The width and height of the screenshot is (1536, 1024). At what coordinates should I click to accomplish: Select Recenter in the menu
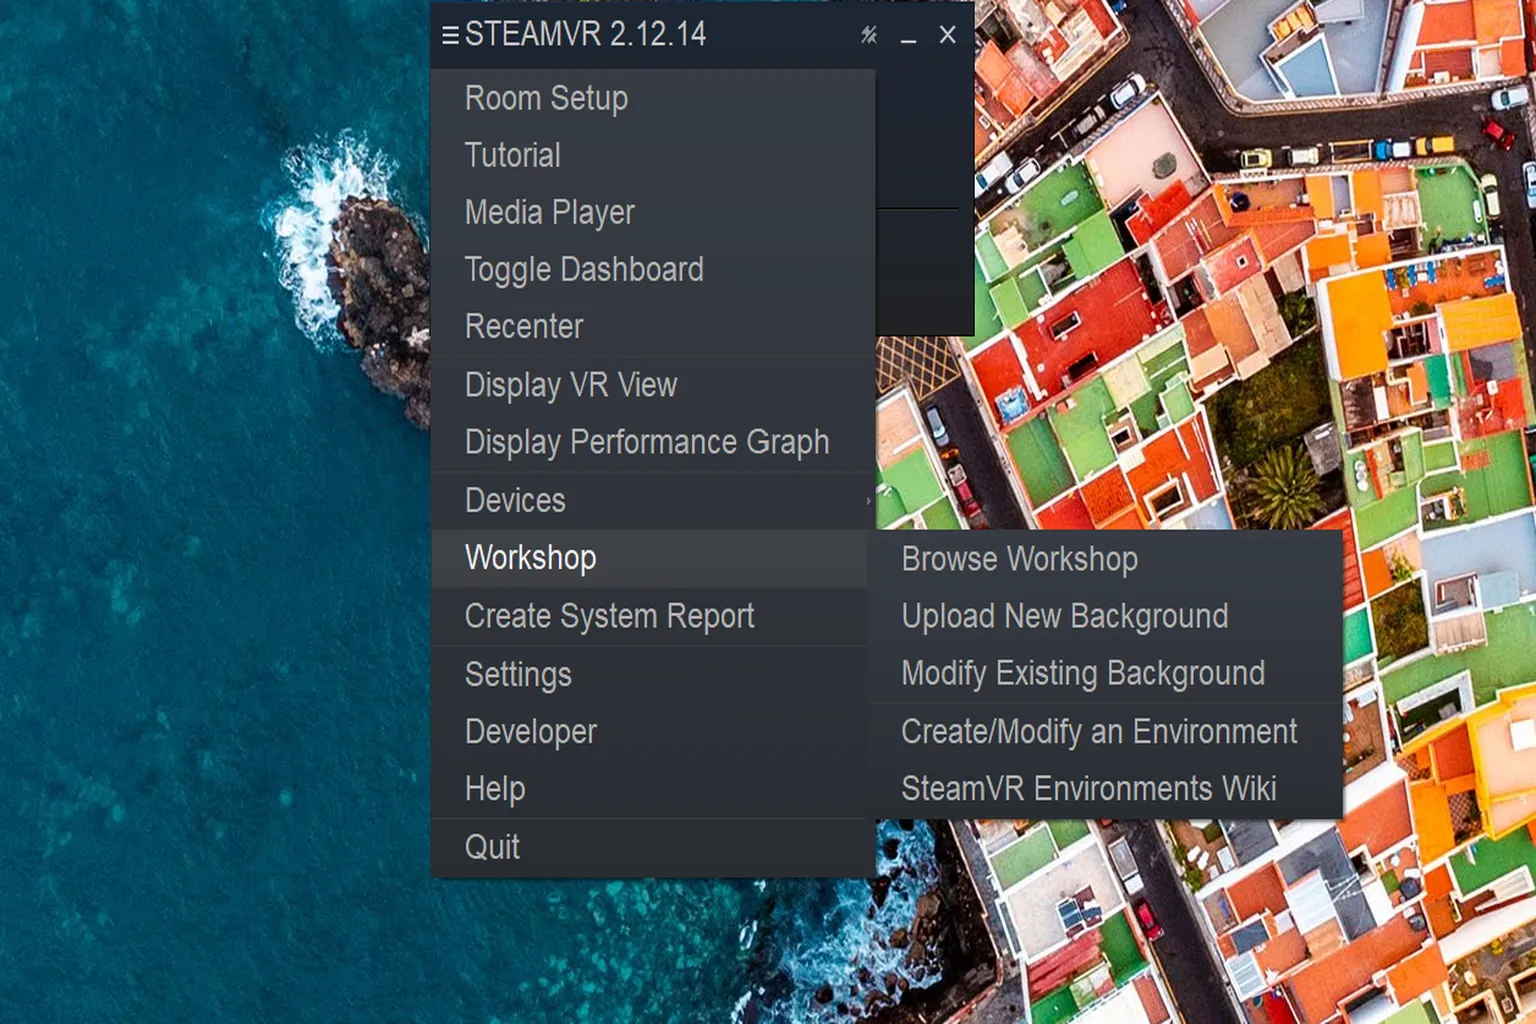(653, 326)
